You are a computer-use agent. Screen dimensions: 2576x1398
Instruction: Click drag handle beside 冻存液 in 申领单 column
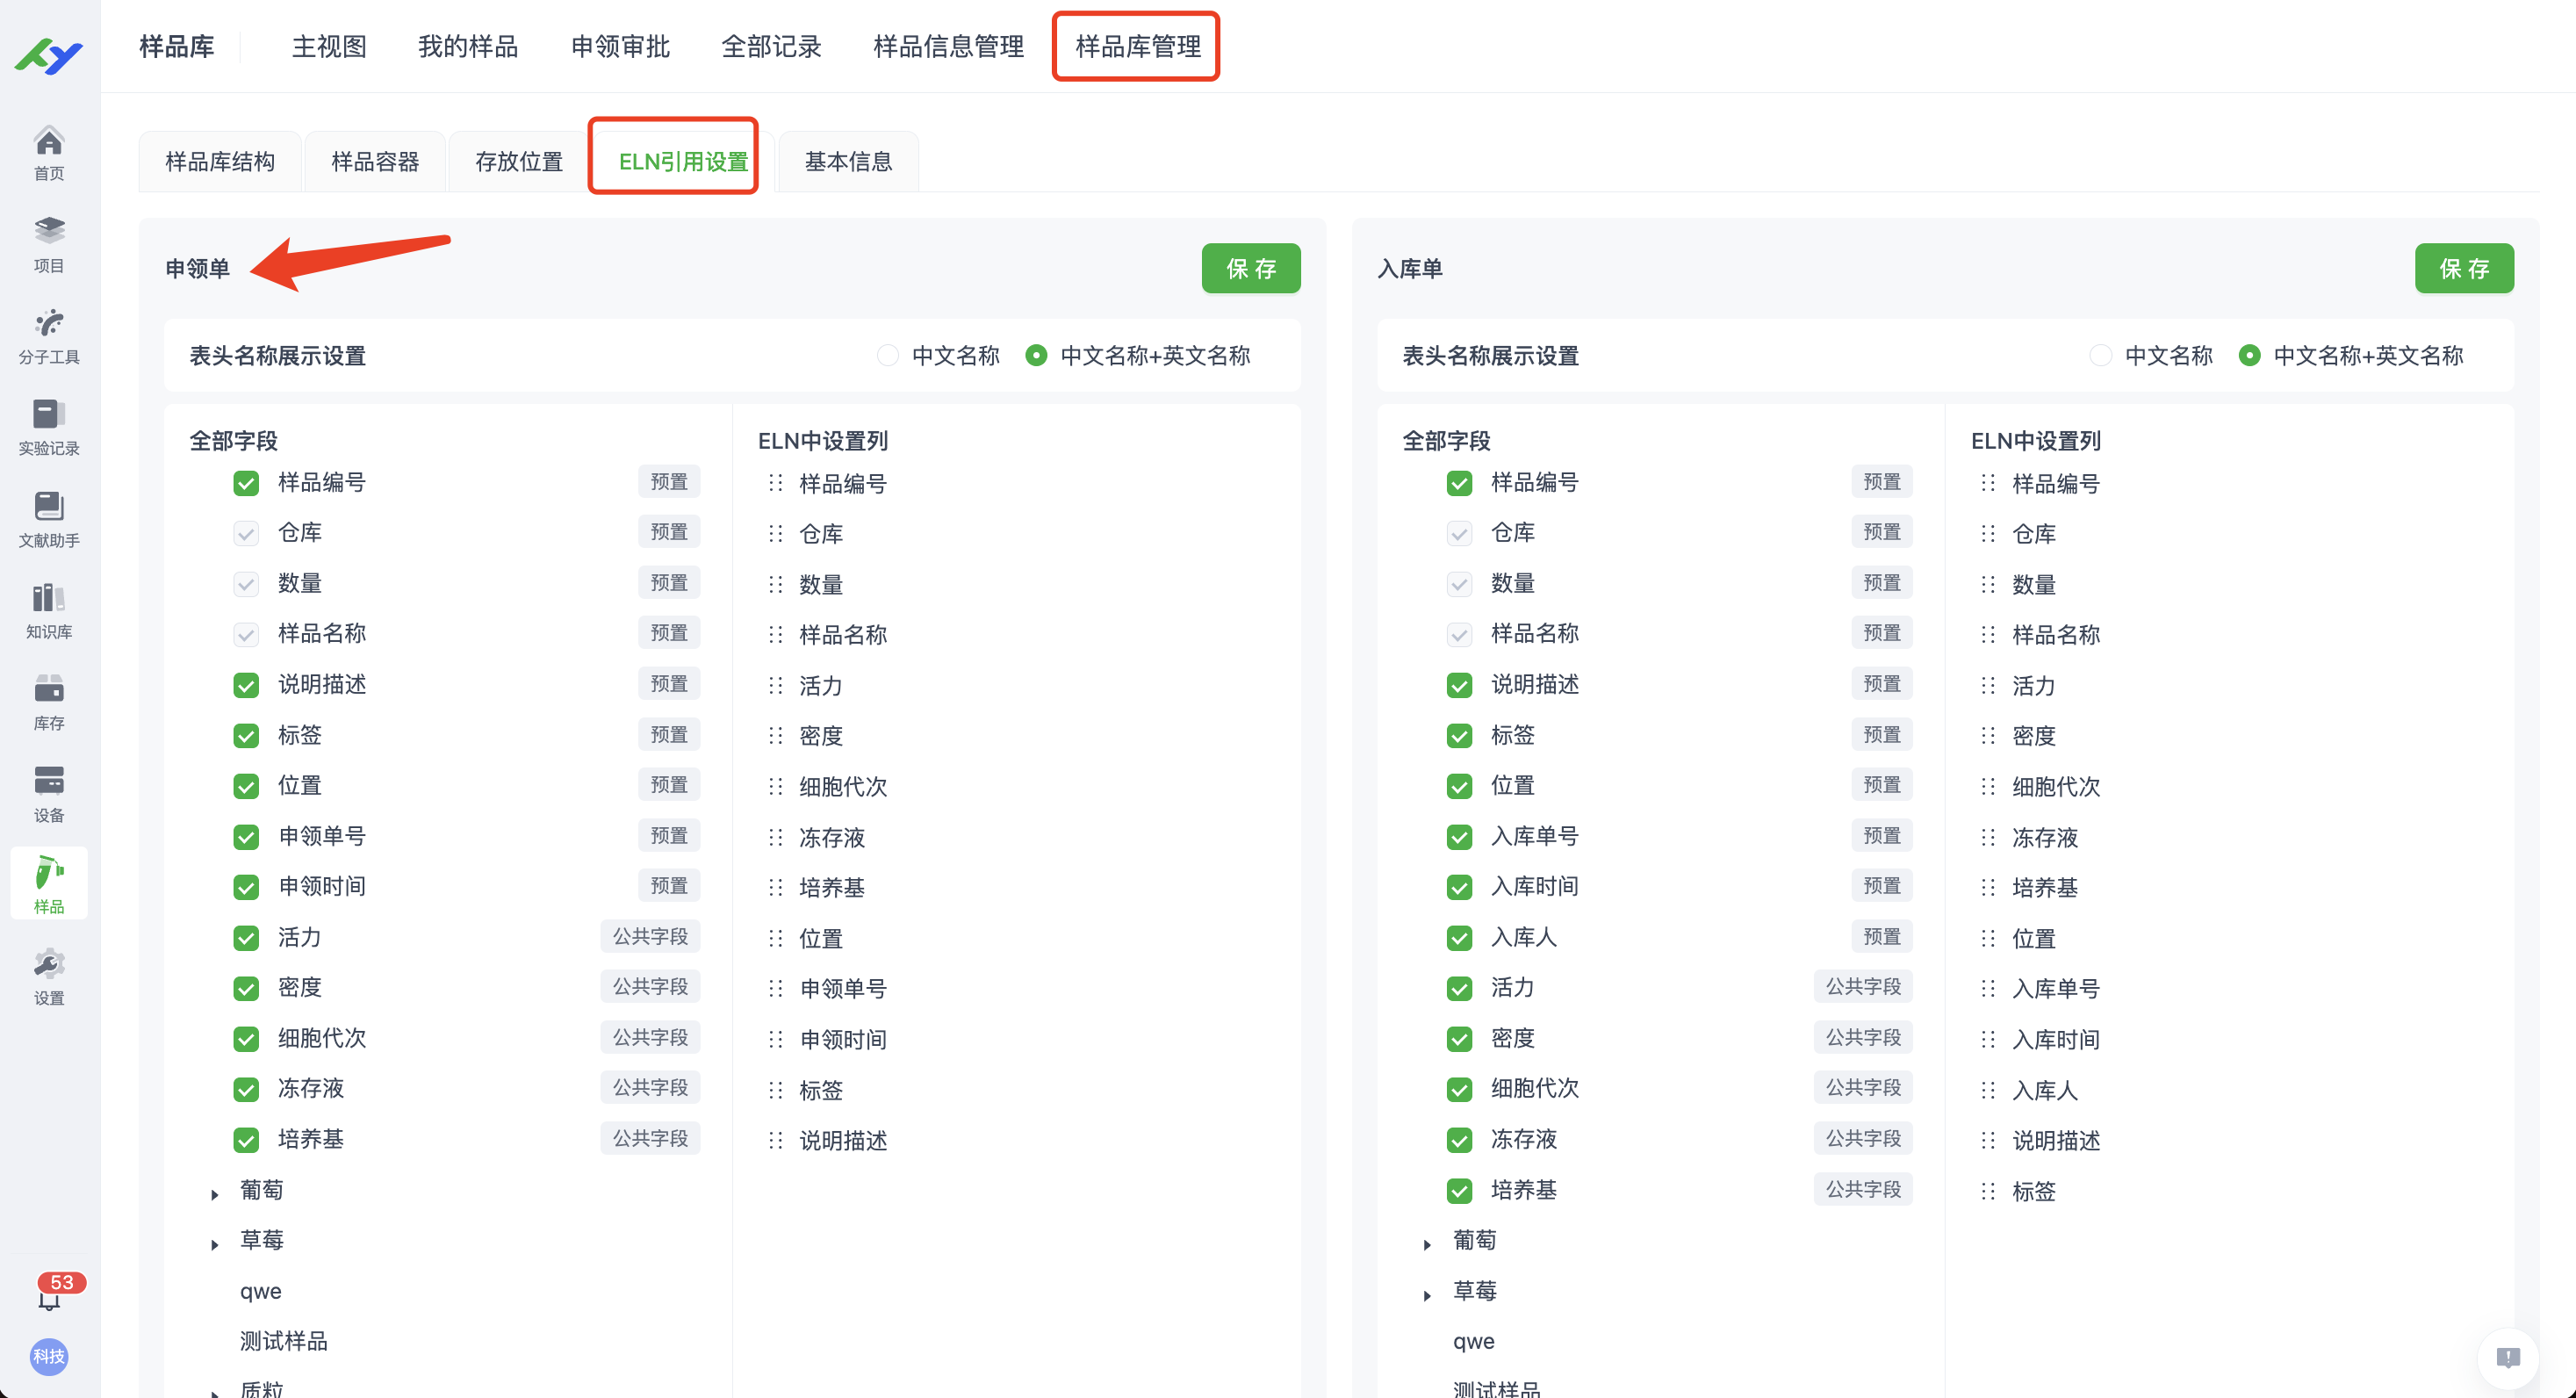(x=776, y=838)
